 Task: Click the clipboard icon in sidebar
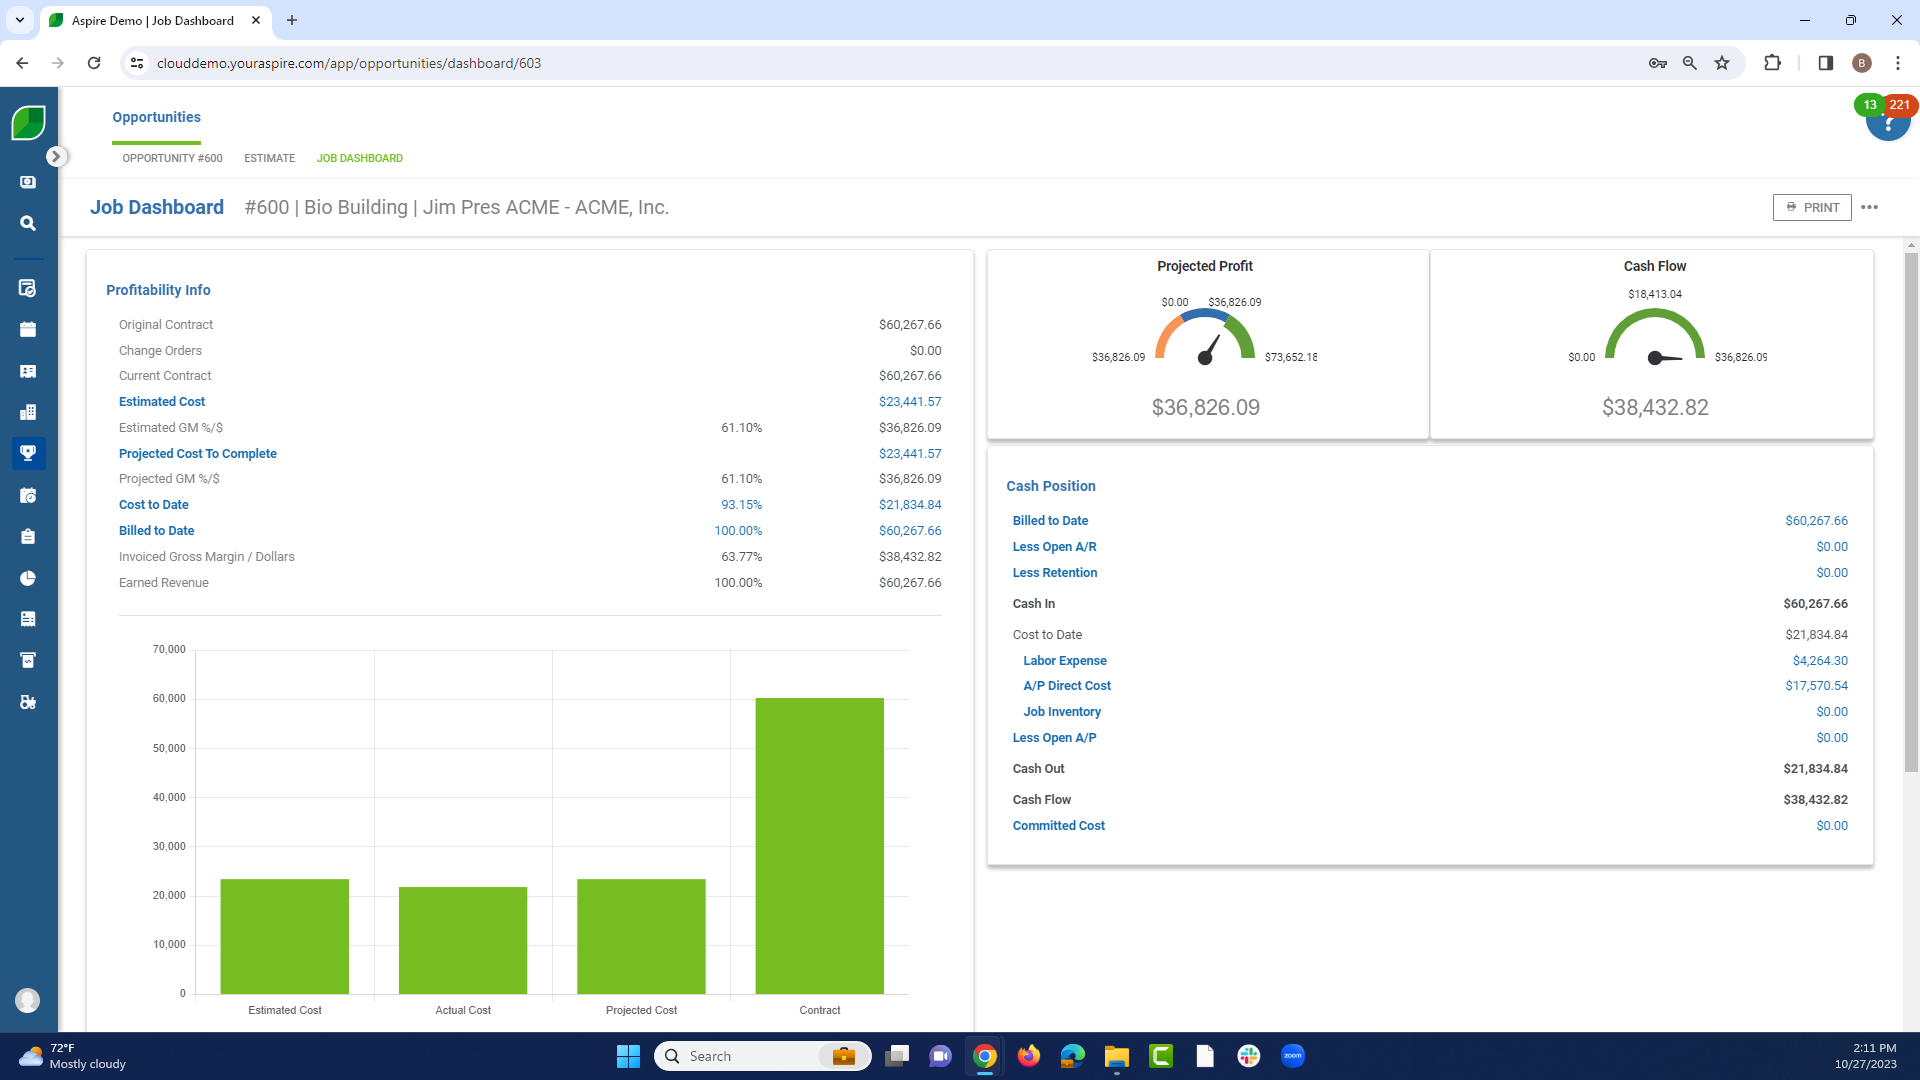28,537
